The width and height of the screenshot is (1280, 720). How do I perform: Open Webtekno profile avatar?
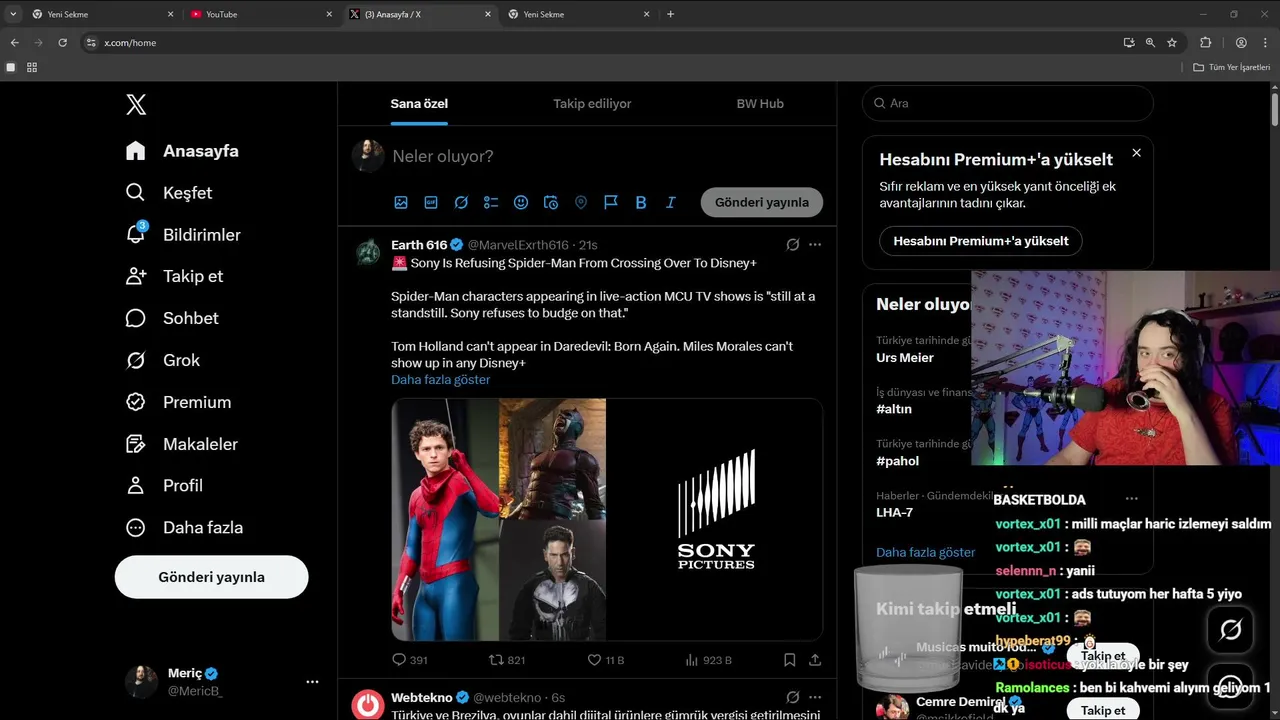pos(368,704)
